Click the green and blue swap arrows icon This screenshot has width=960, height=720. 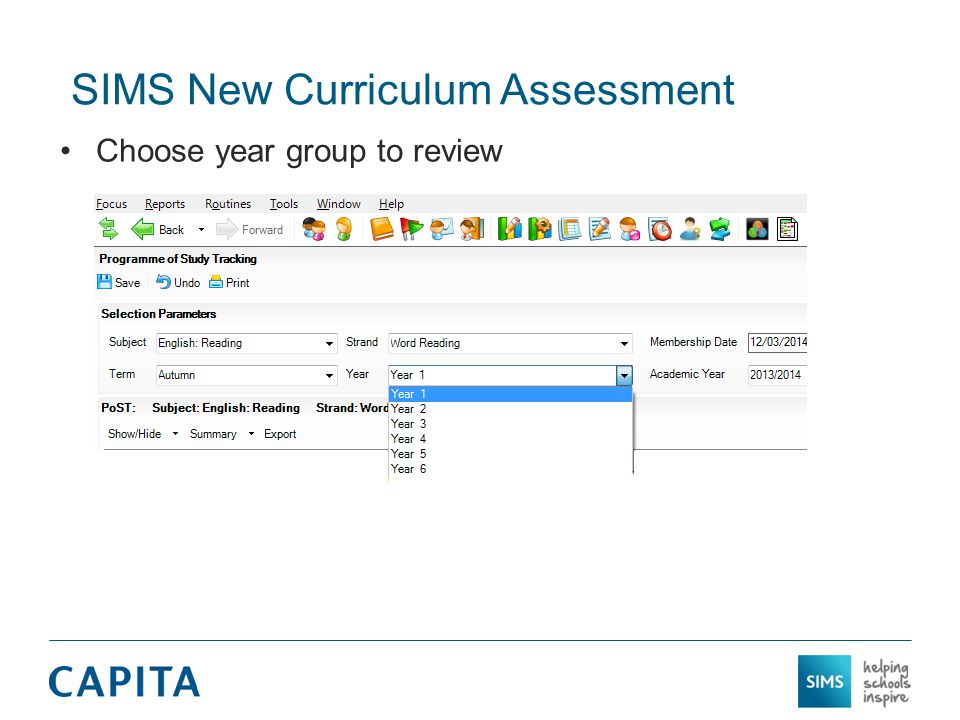[720, 229]
